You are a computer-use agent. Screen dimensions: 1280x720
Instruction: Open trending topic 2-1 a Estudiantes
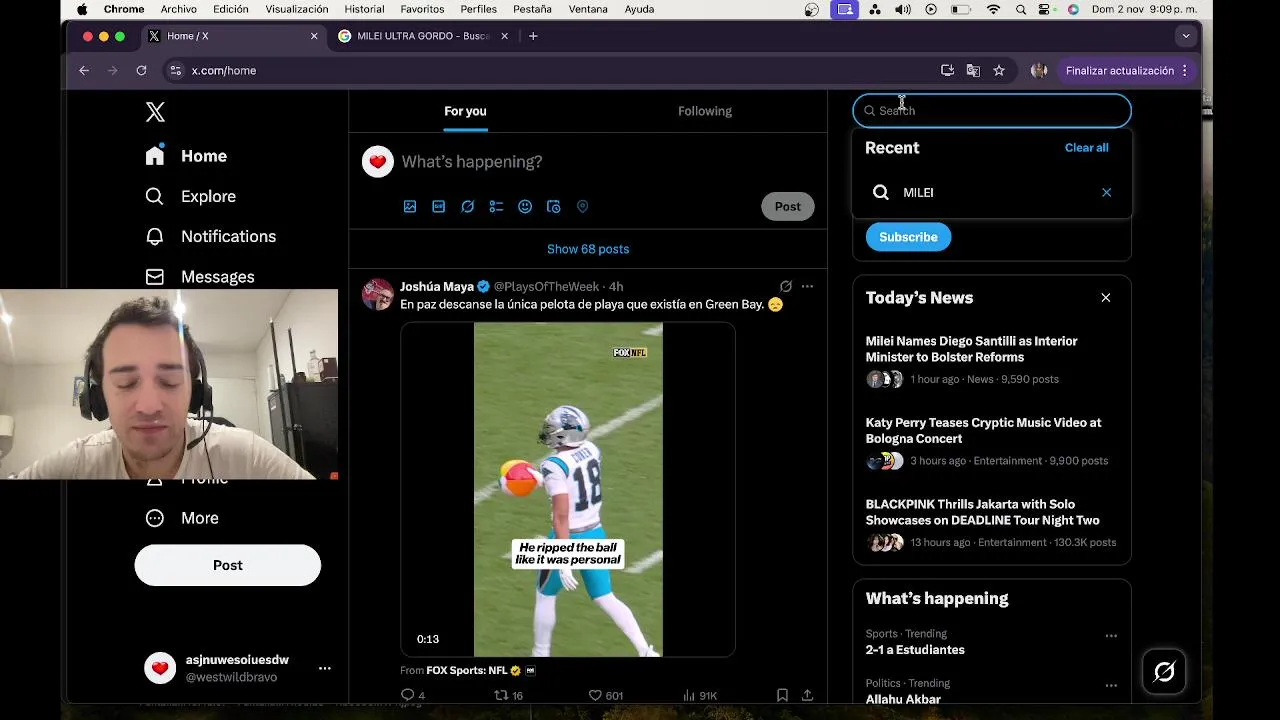(915, 650)
